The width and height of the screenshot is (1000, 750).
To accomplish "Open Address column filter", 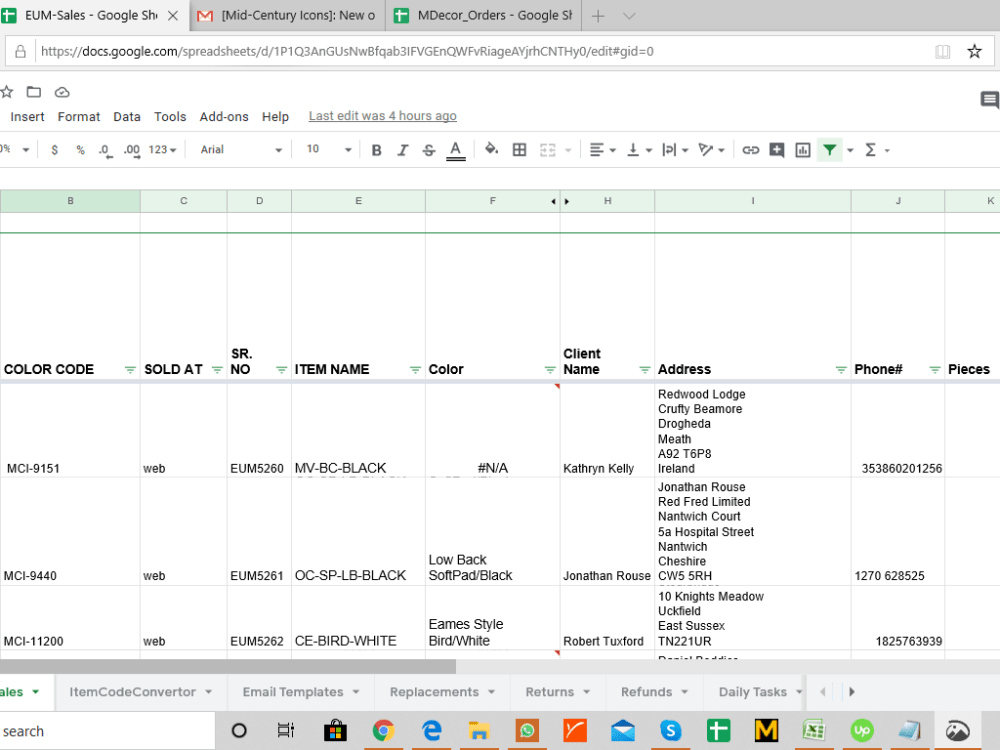I will coord(841,370).
